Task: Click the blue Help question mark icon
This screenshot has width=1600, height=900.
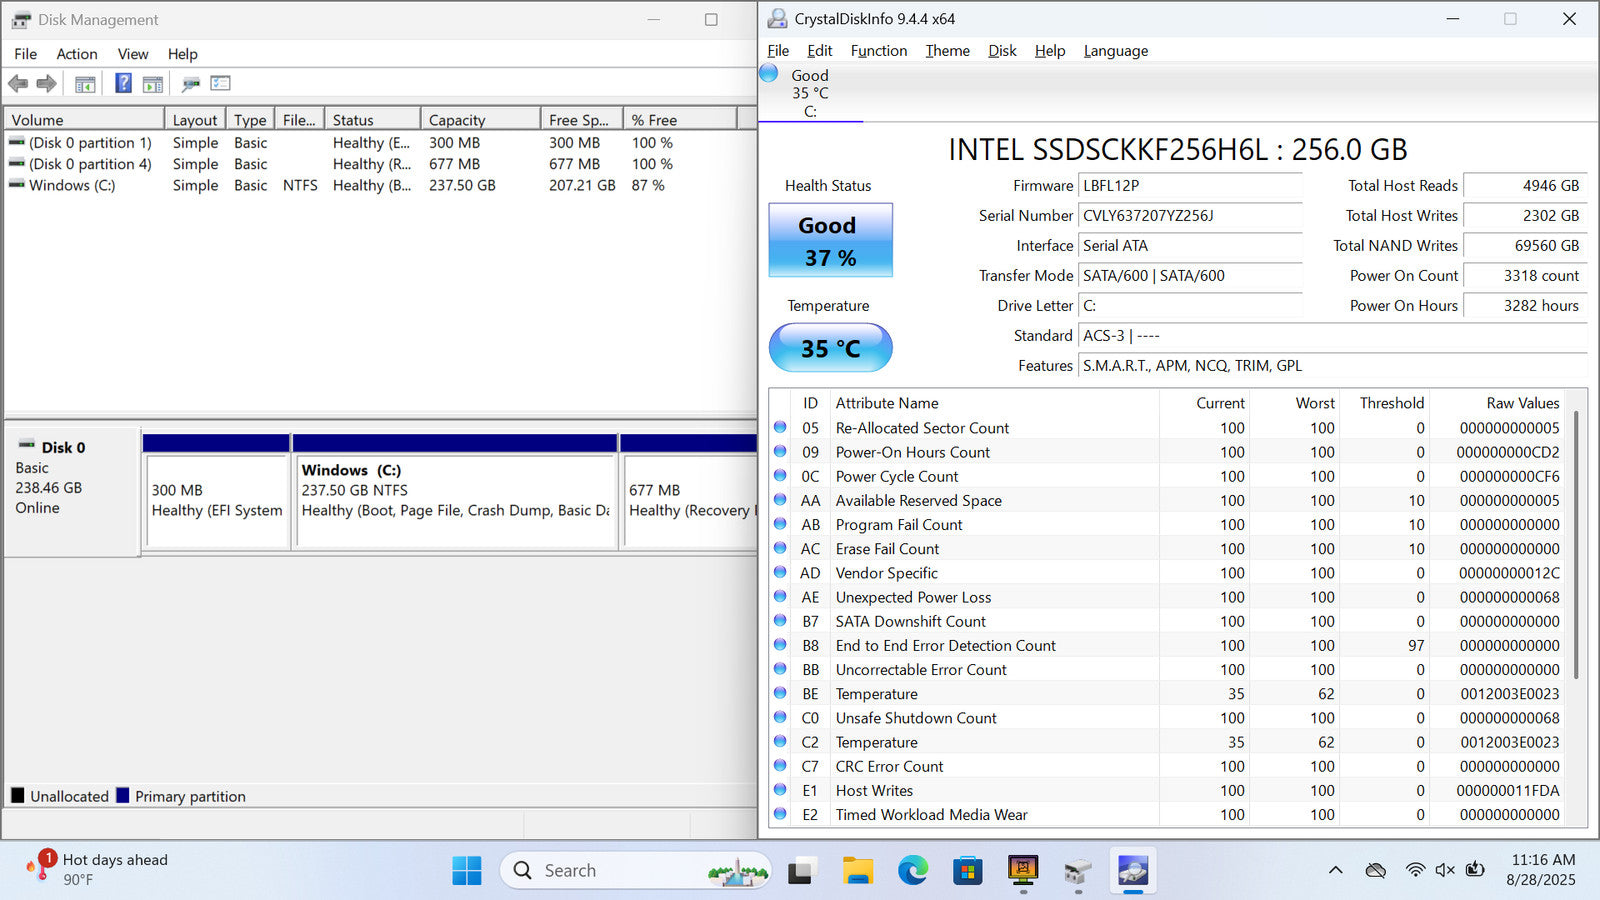Action: (x=123, y=84)
